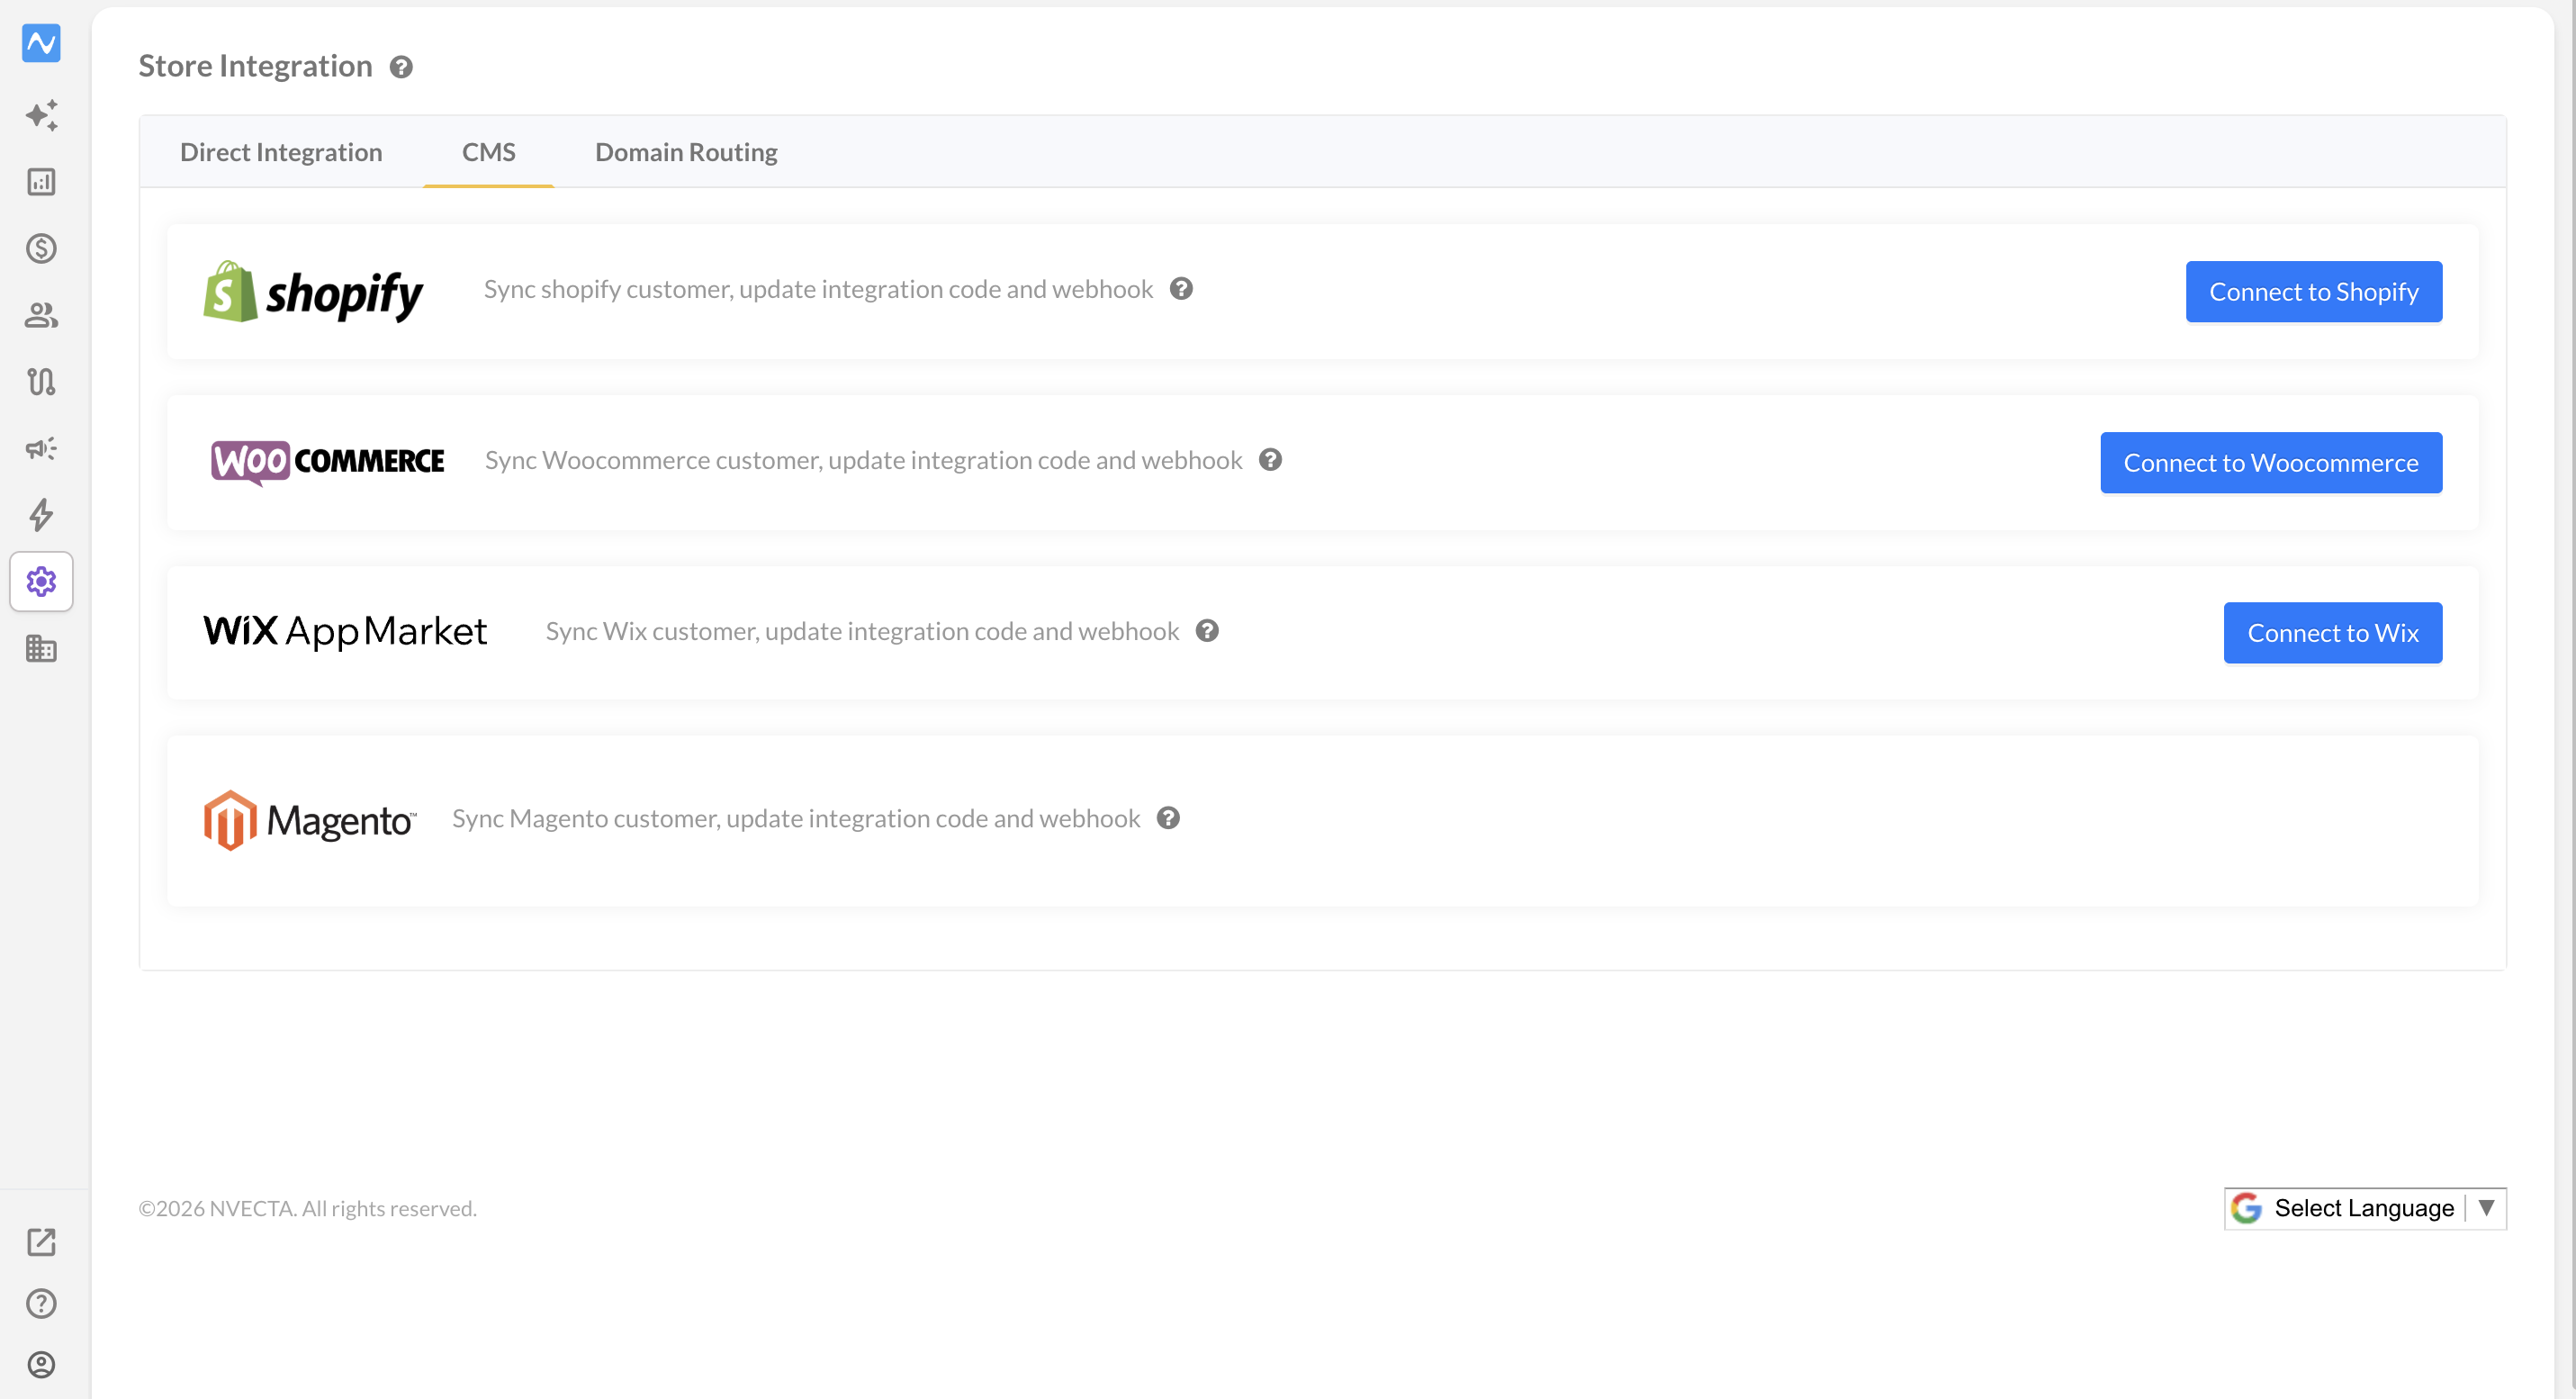The height and width of the screenshot is (1399, 2576).
Task: Switch to the Direct Integration tab
Action: pos(281,152)
